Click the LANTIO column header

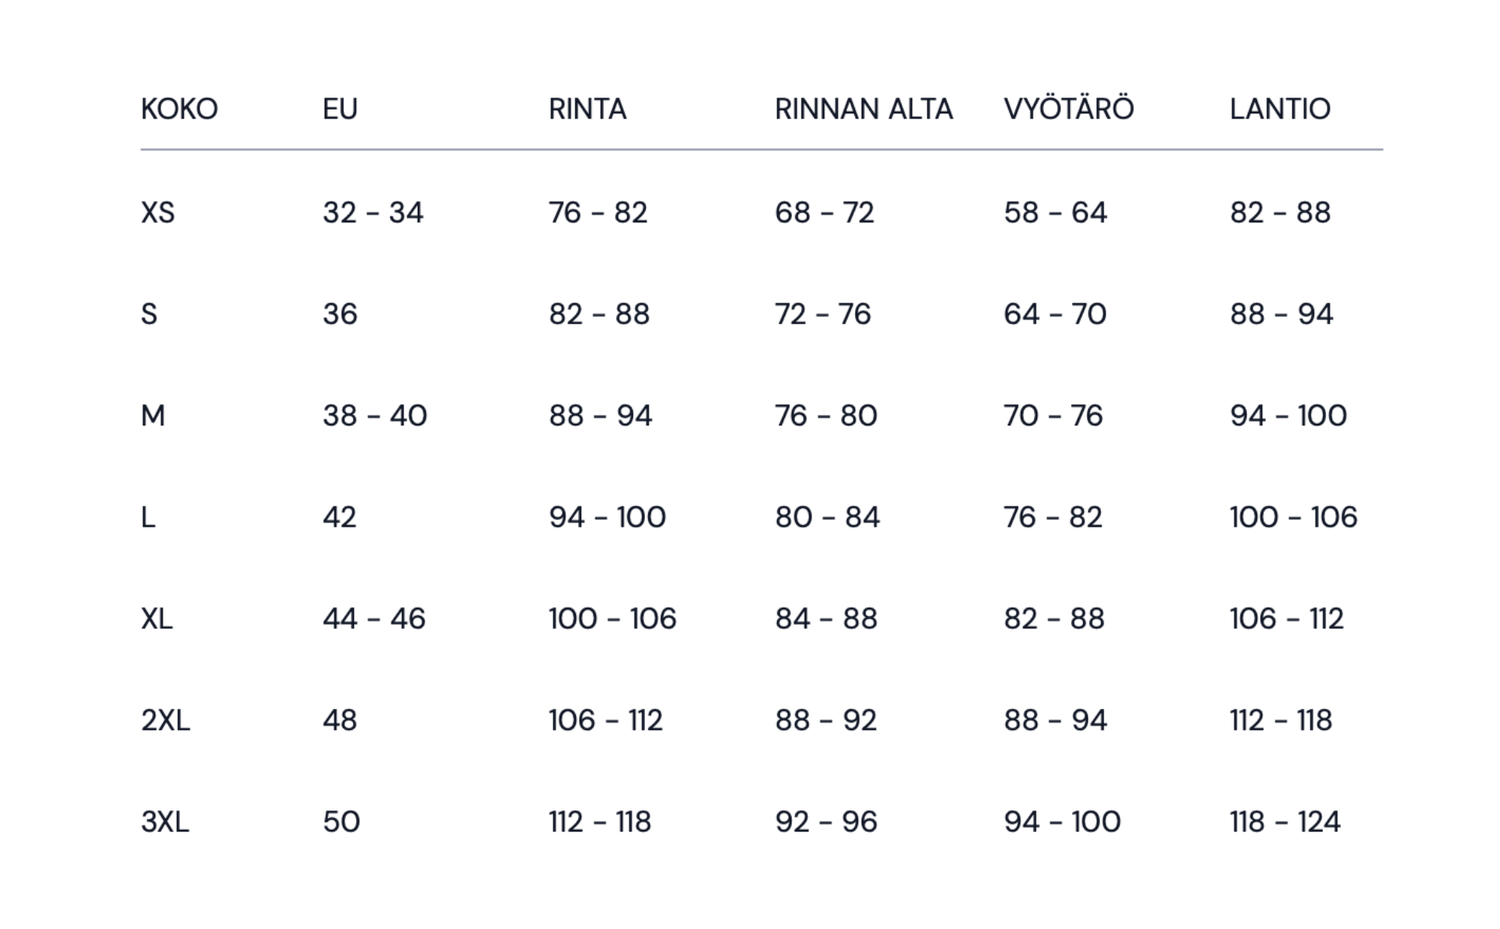(1280, 109)
